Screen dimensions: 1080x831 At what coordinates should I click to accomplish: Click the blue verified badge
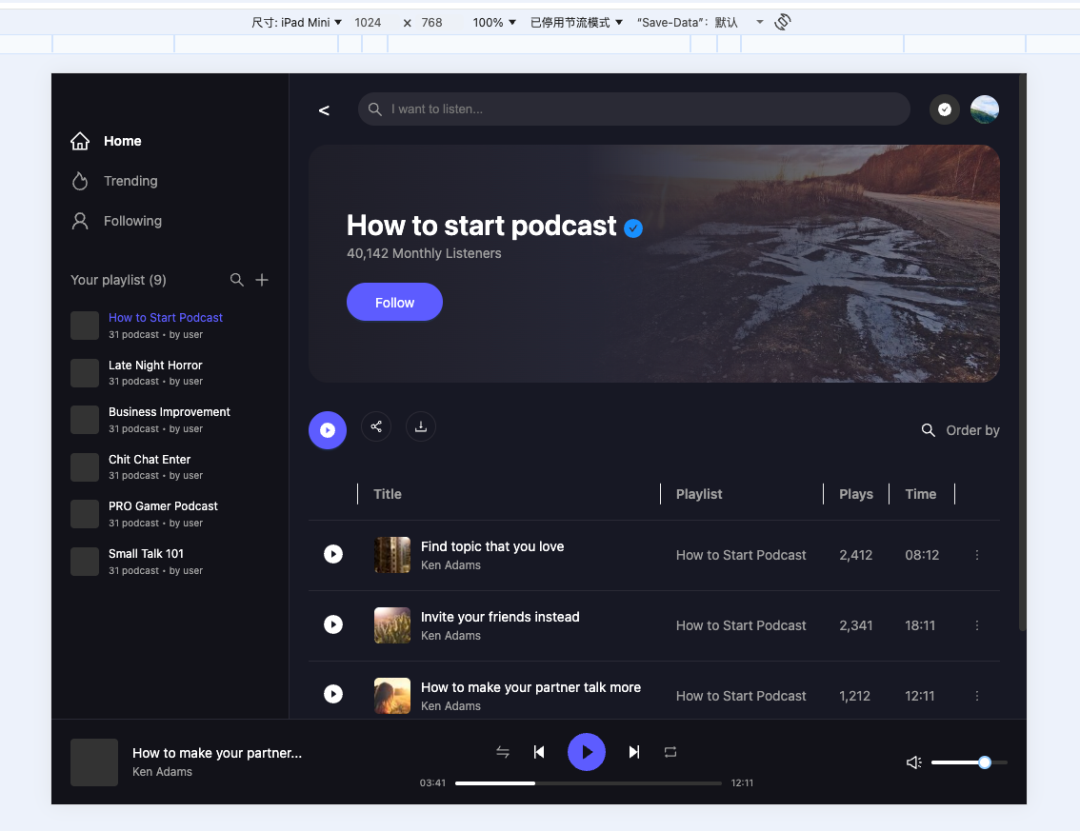coord(633,228)
